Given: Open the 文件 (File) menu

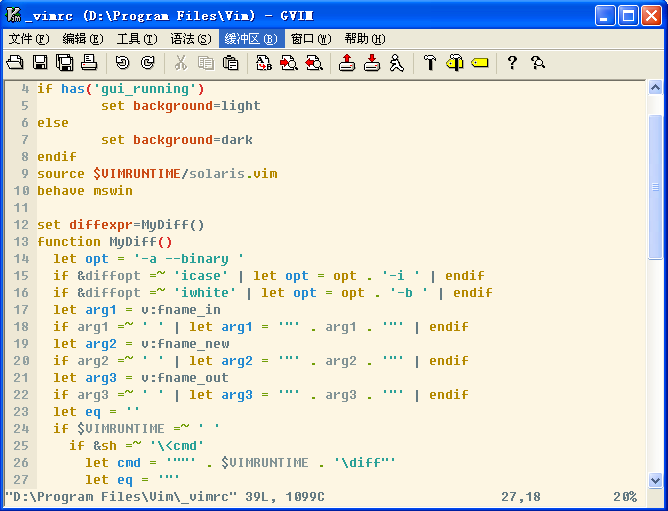Looking at the screenshot, I should [x=28, y=38].
